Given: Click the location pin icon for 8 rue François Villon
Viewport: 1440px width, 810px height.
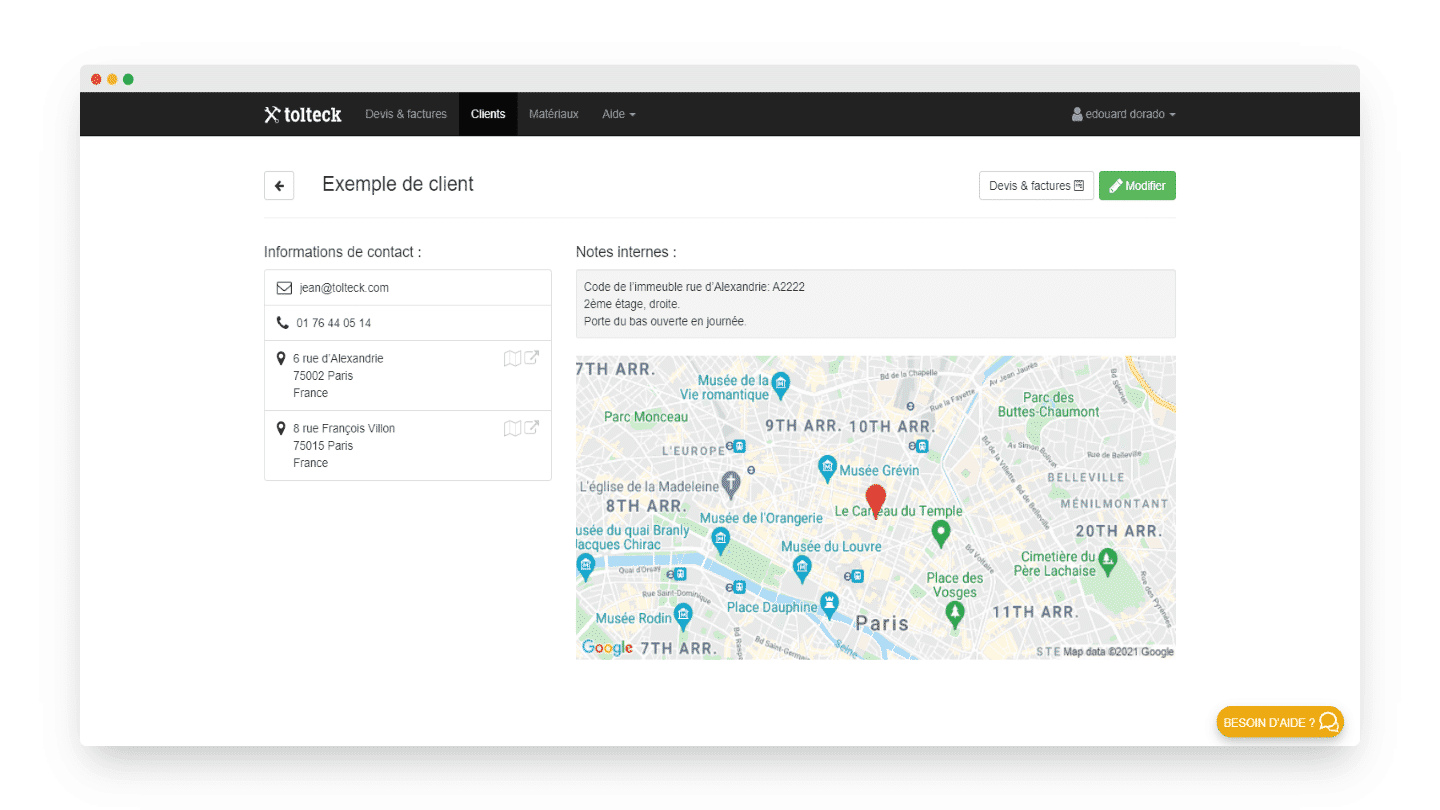Looking at the screenshot, I should pos(281,428).
